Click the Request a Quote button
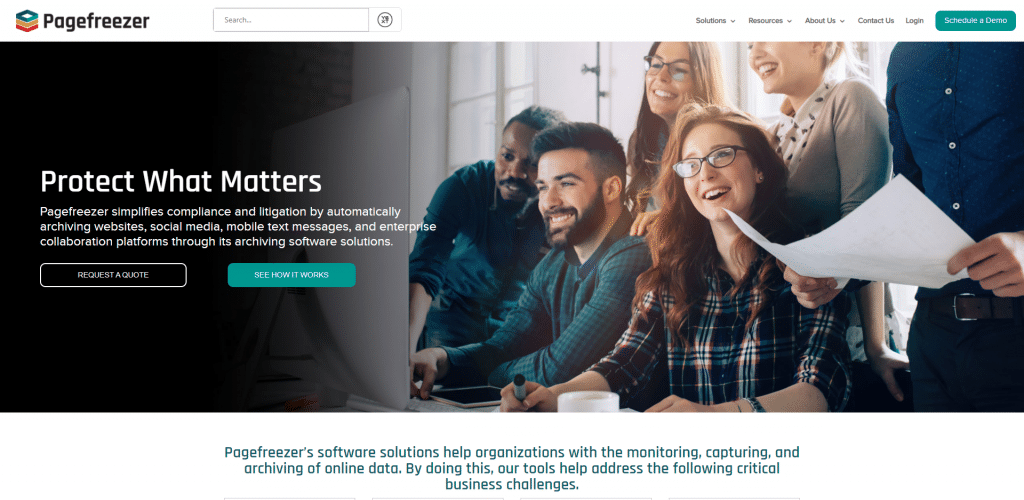 click(113, 275)
